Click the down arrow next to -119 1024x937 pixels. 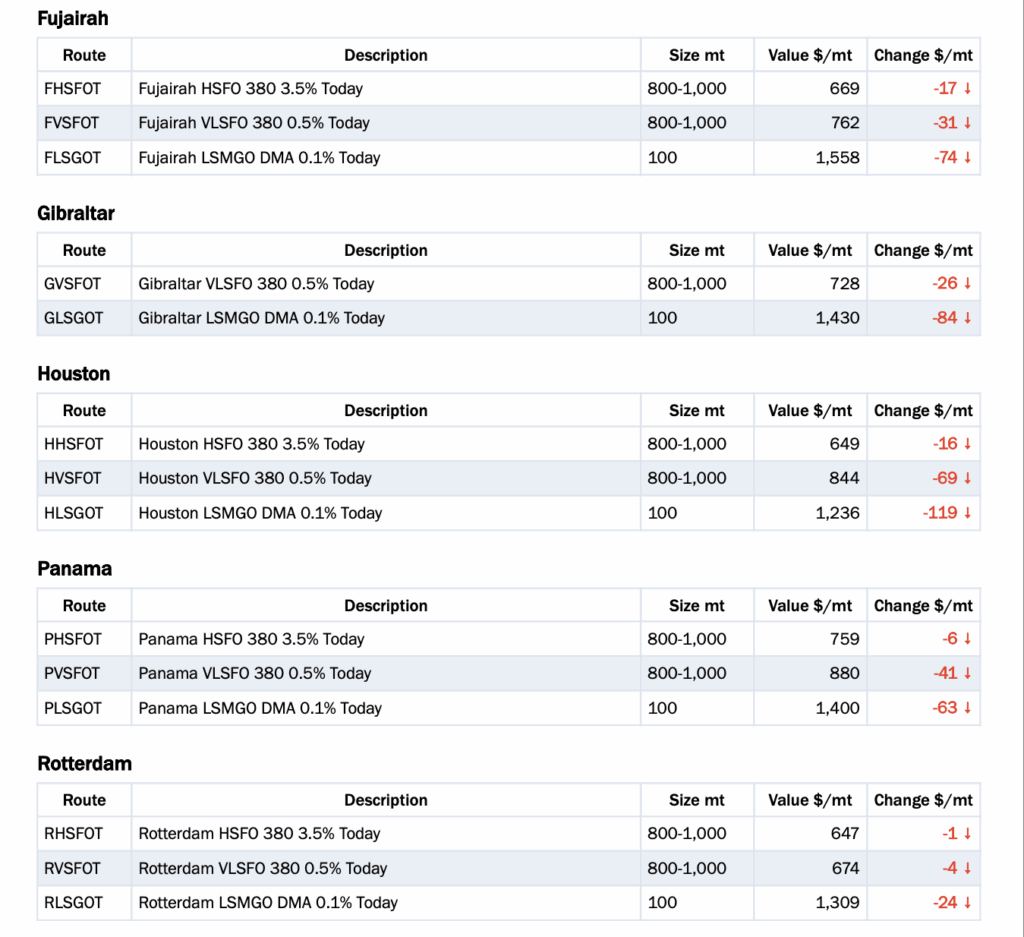[967, 513]
